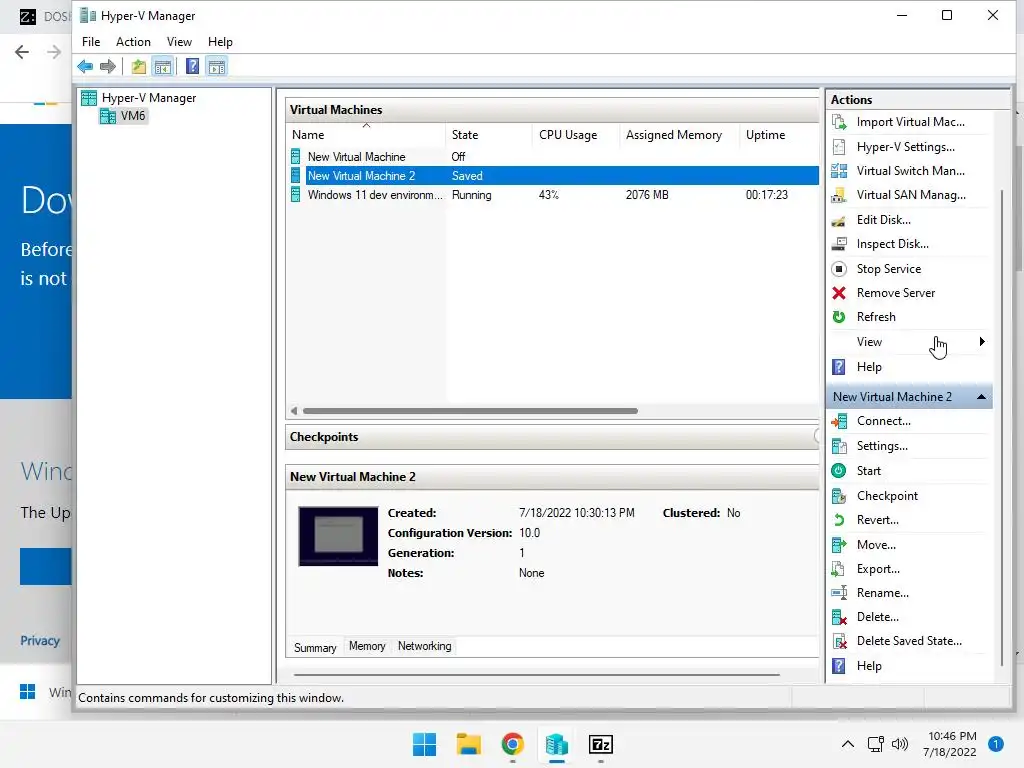Click the green Refresh icon
Screen dimensions: 1024x768
[839, 317]
